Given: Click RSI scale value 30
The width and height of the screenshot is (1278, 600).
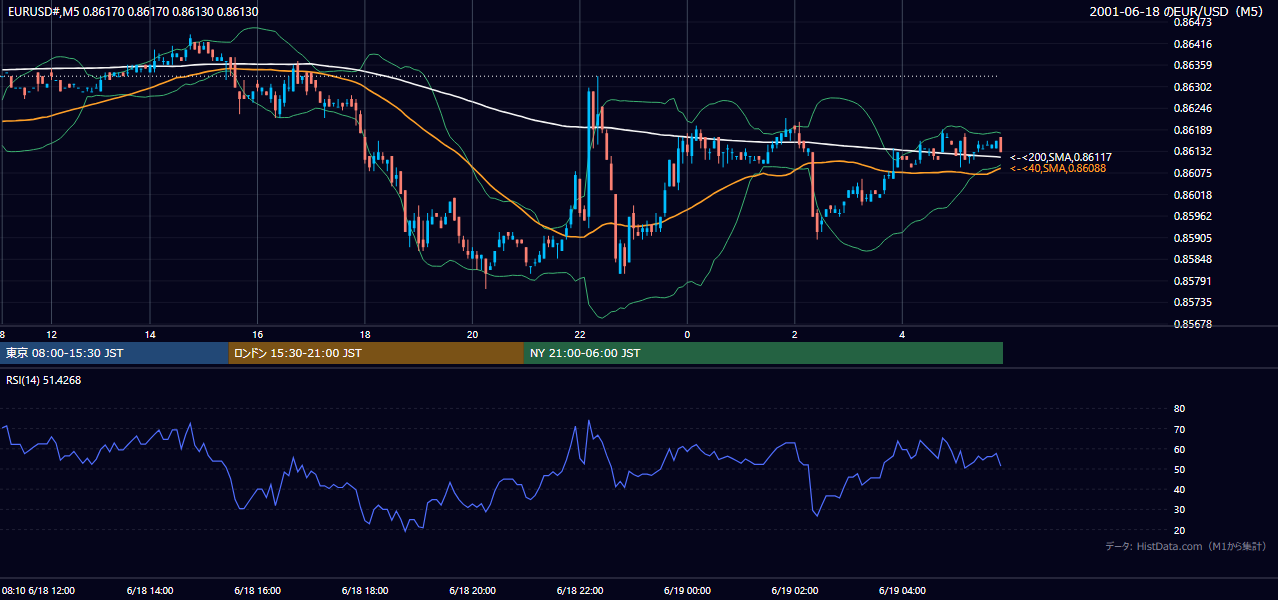Looking at the screenshot, I should (x=1179, y=510).
